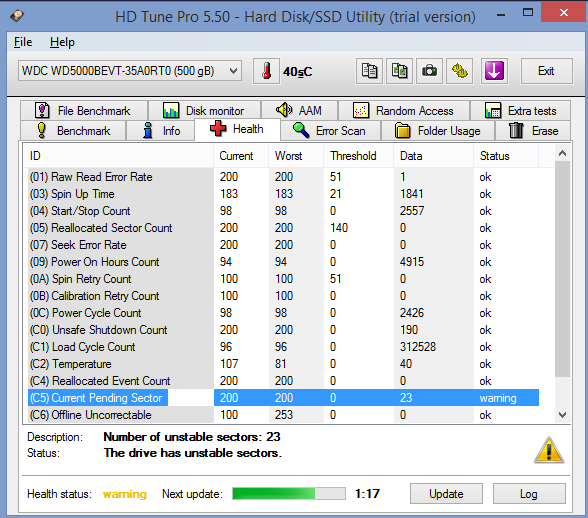Click the Data column header

[434, 156]
